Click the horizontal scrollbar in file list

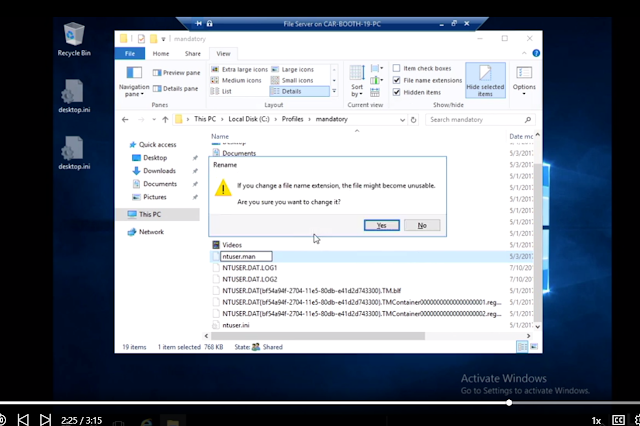coord(318,336)
